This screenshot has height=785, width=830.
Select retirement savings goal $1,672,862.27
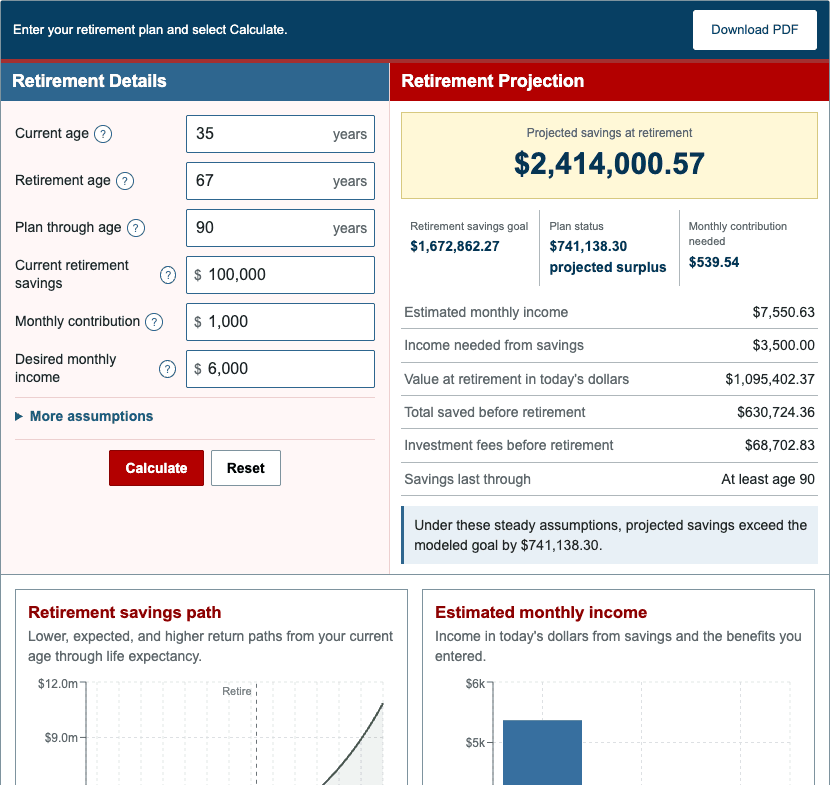455,246
